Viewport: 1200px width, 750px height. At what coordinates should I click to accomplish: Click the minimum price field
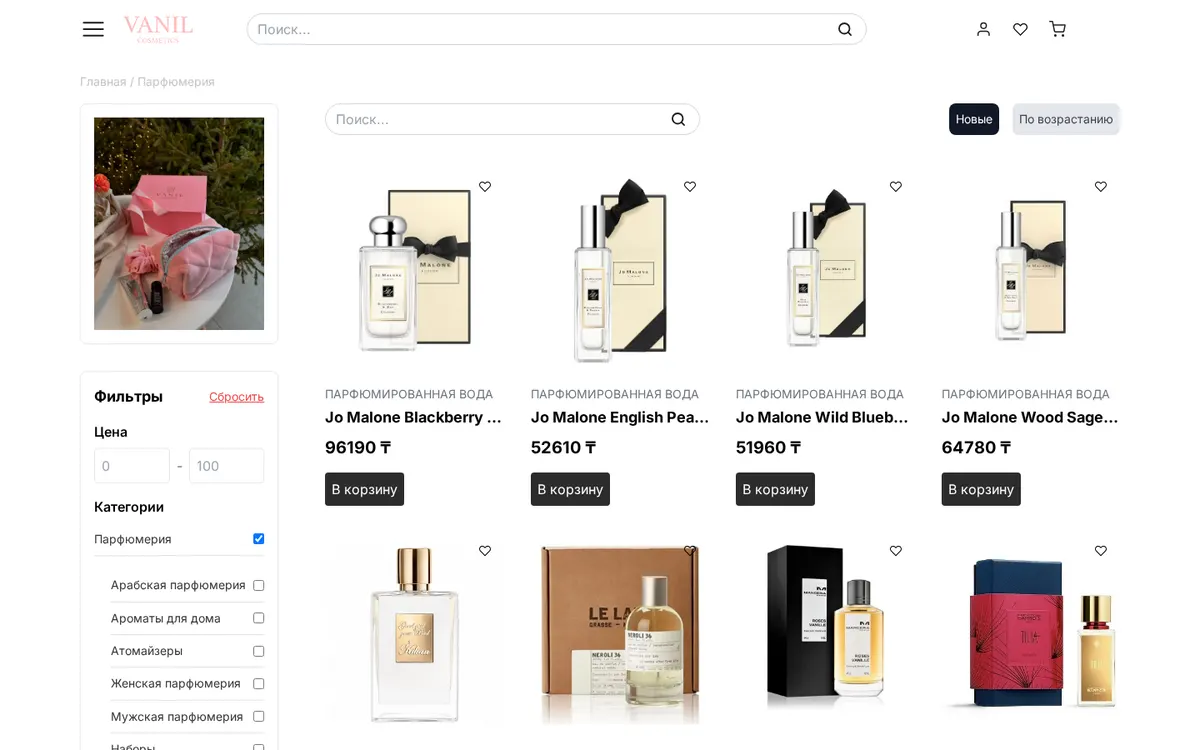pos(132,466)
